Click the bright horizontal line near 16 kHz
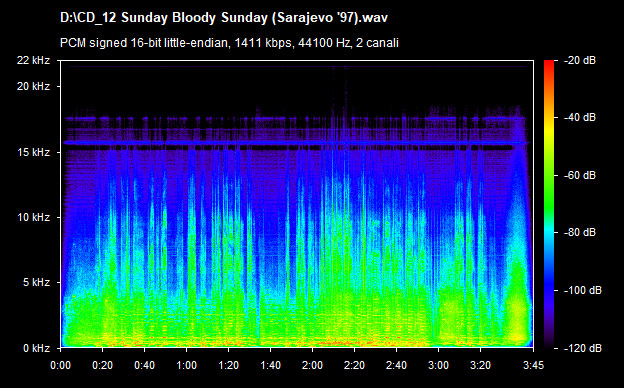The height and width of the screenshot is (388, 624). [296, 142]
